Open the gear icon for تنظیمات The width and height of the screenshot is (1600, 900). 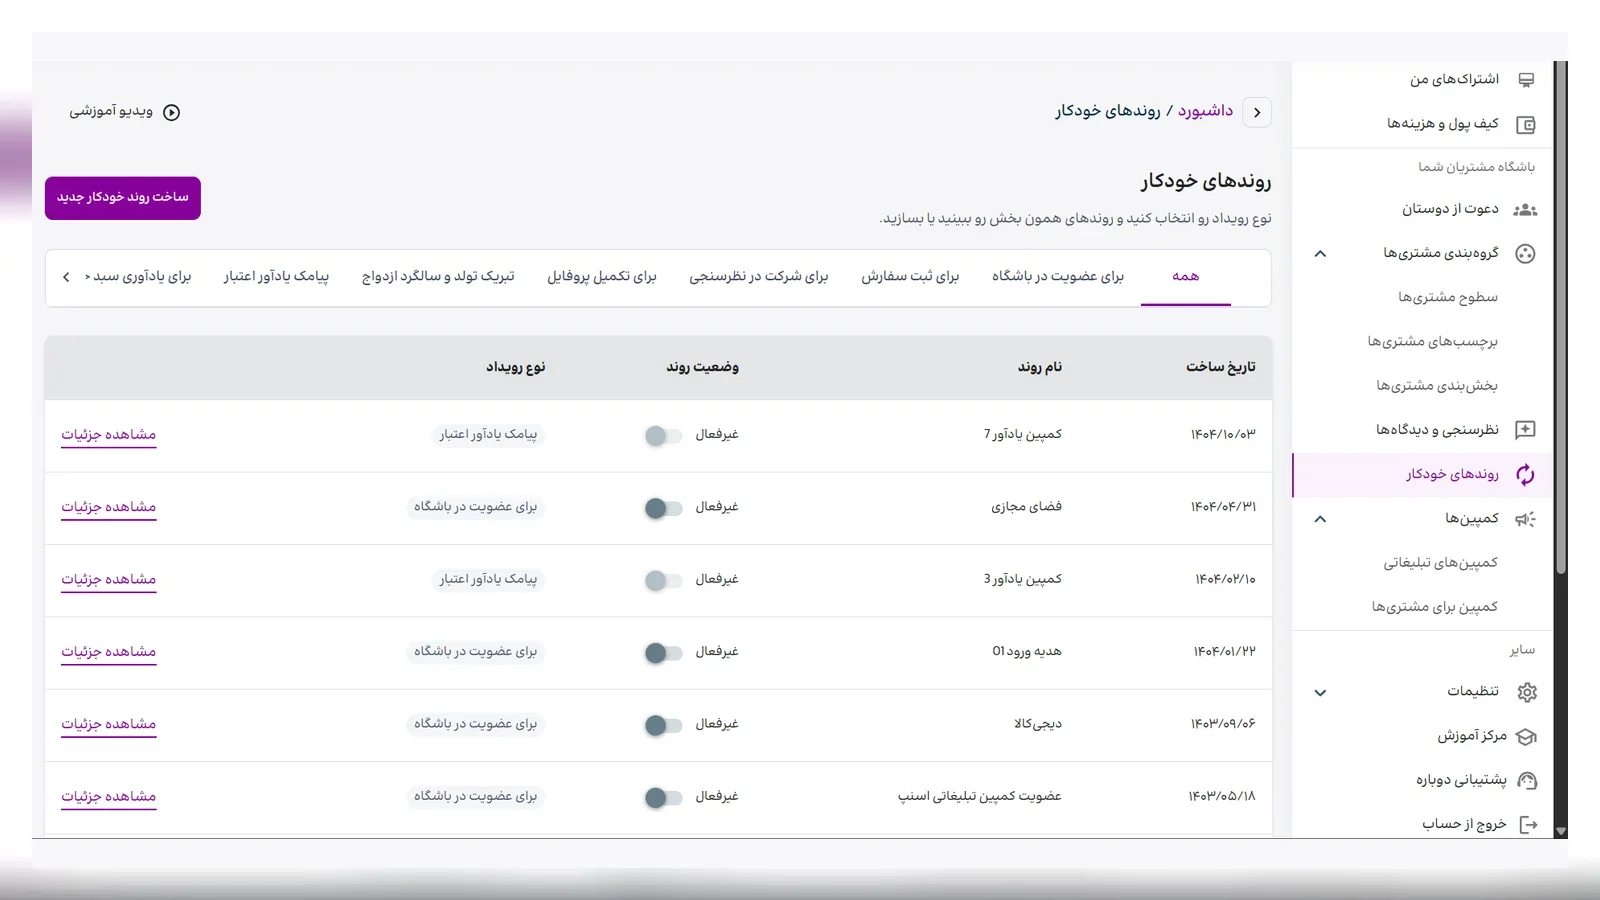[x=1527, y=692]
